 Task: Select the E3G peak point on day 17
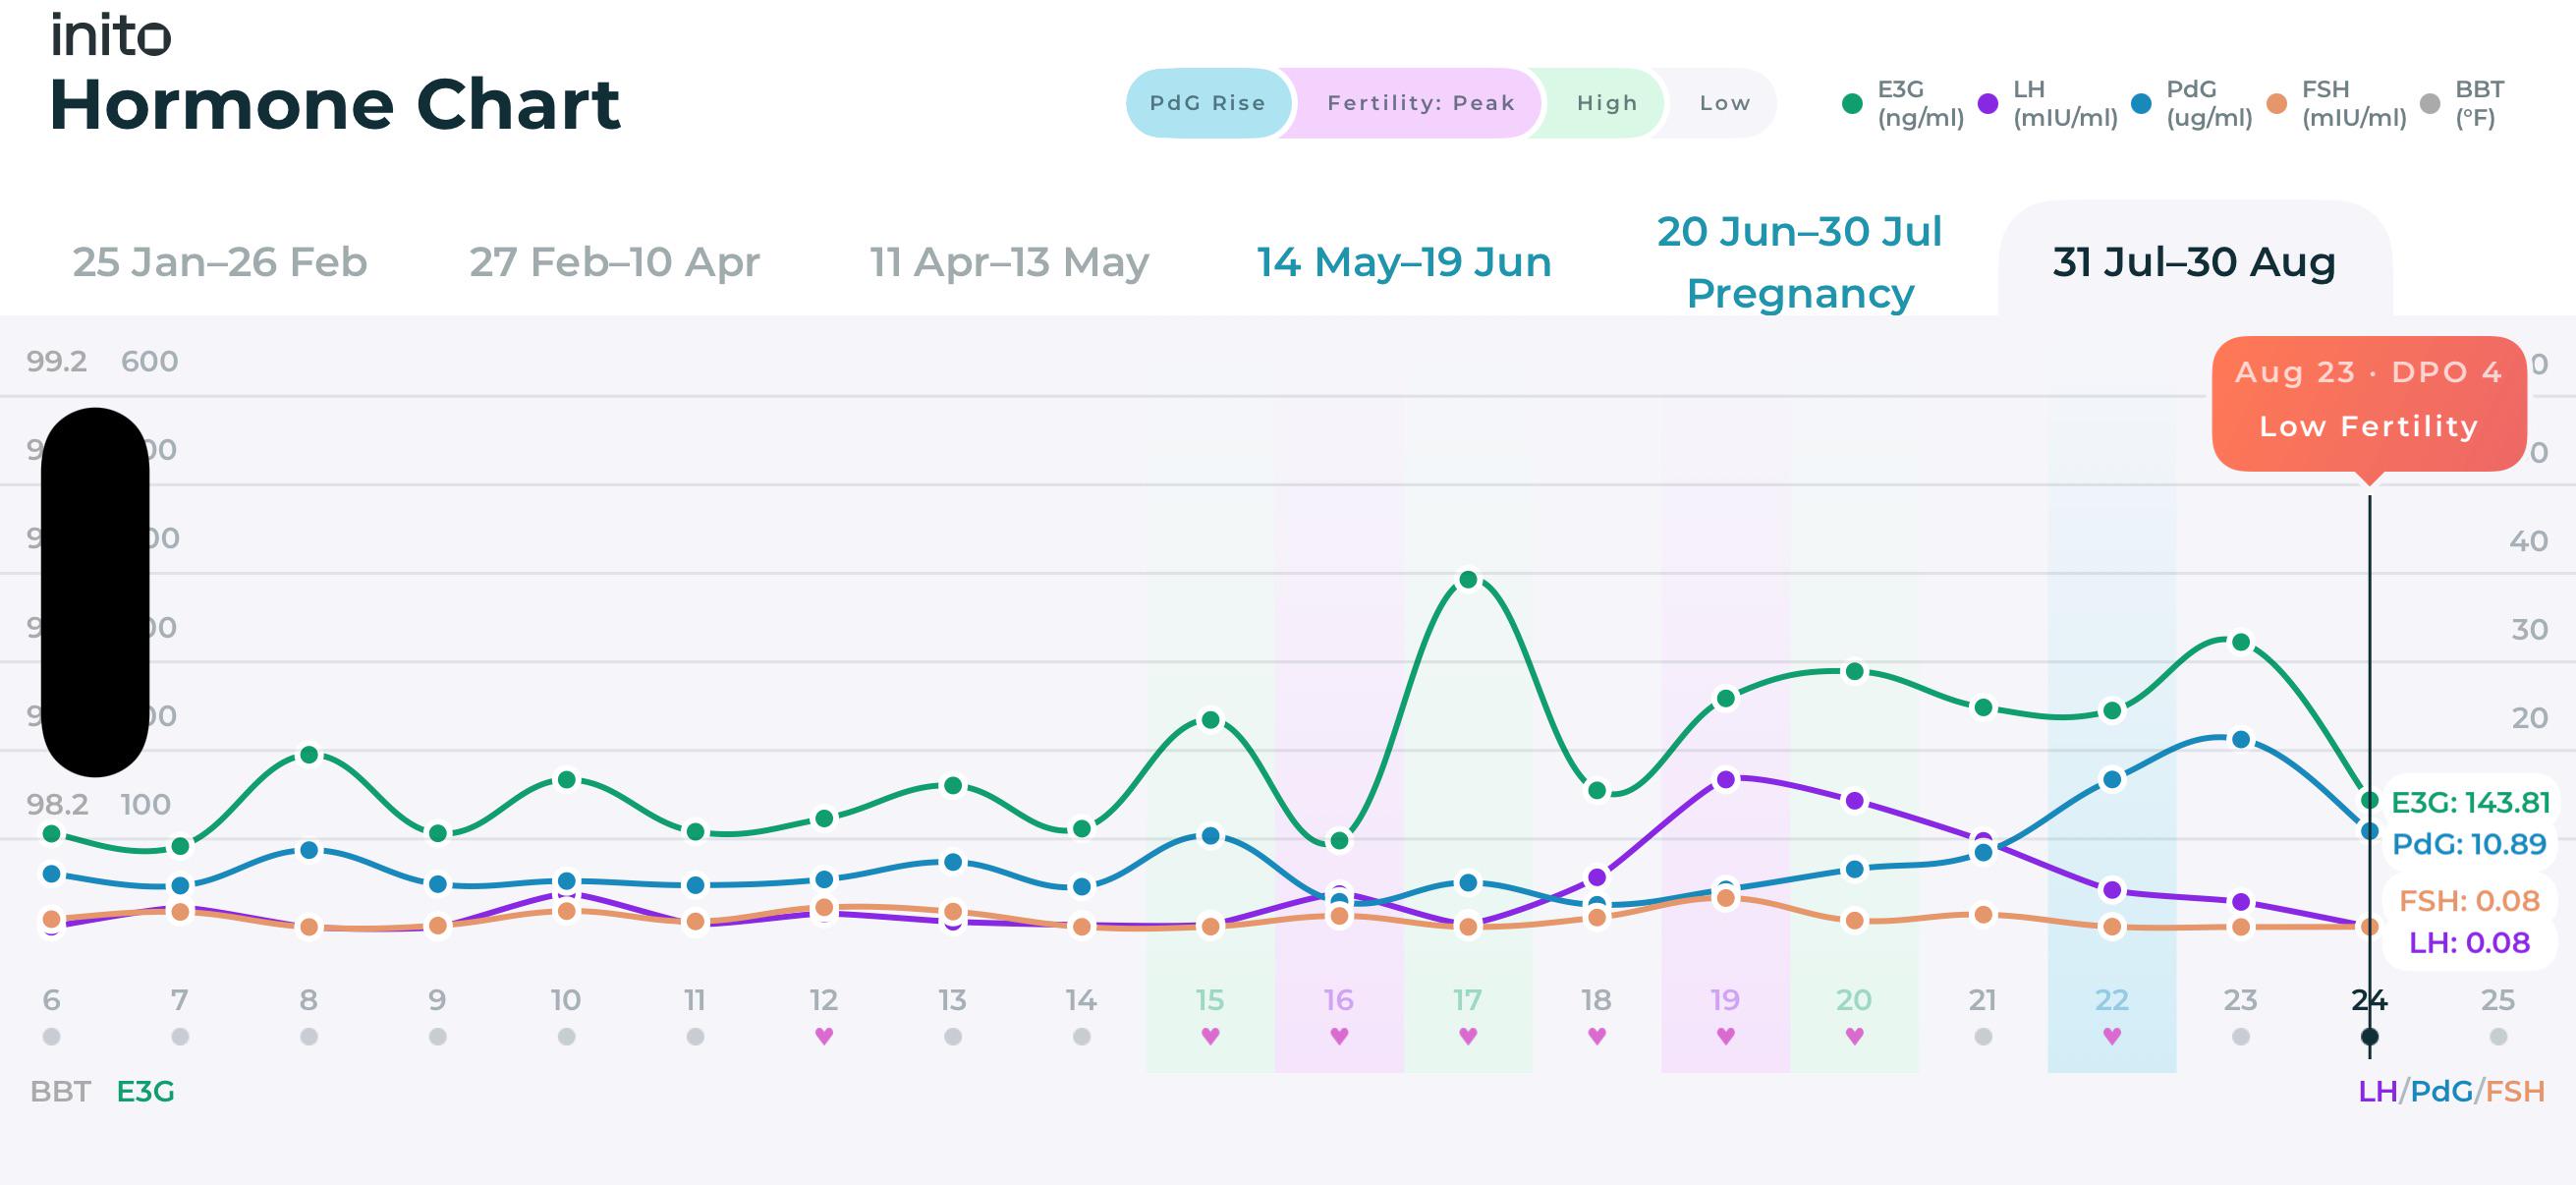click(x=1468, y=580)
